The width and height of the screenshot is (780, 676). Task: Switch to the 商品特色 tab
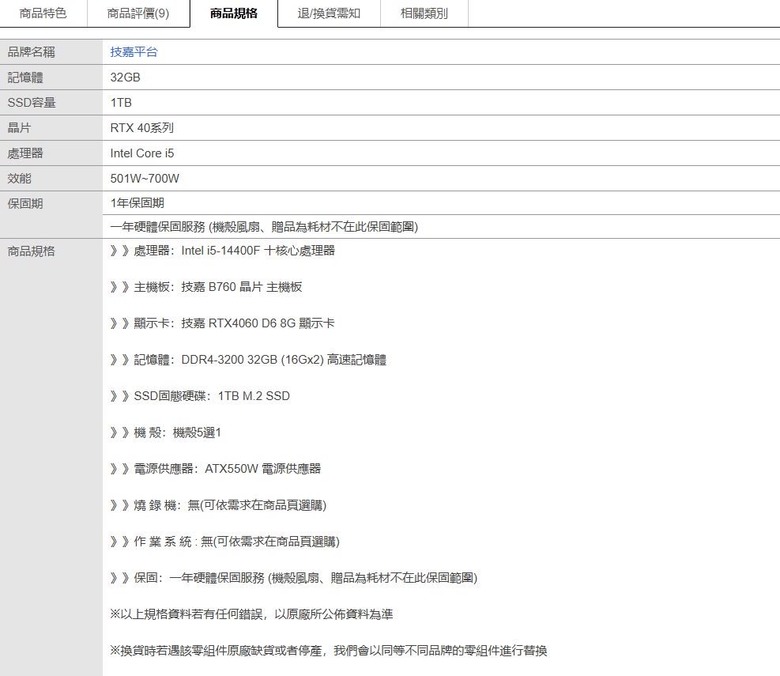(43, 13)
